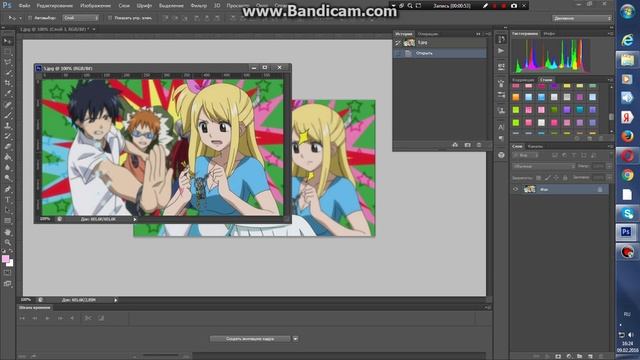Select the Dodge tool
The width and height of the screenshot is (640, 360).
pos(7,178)
